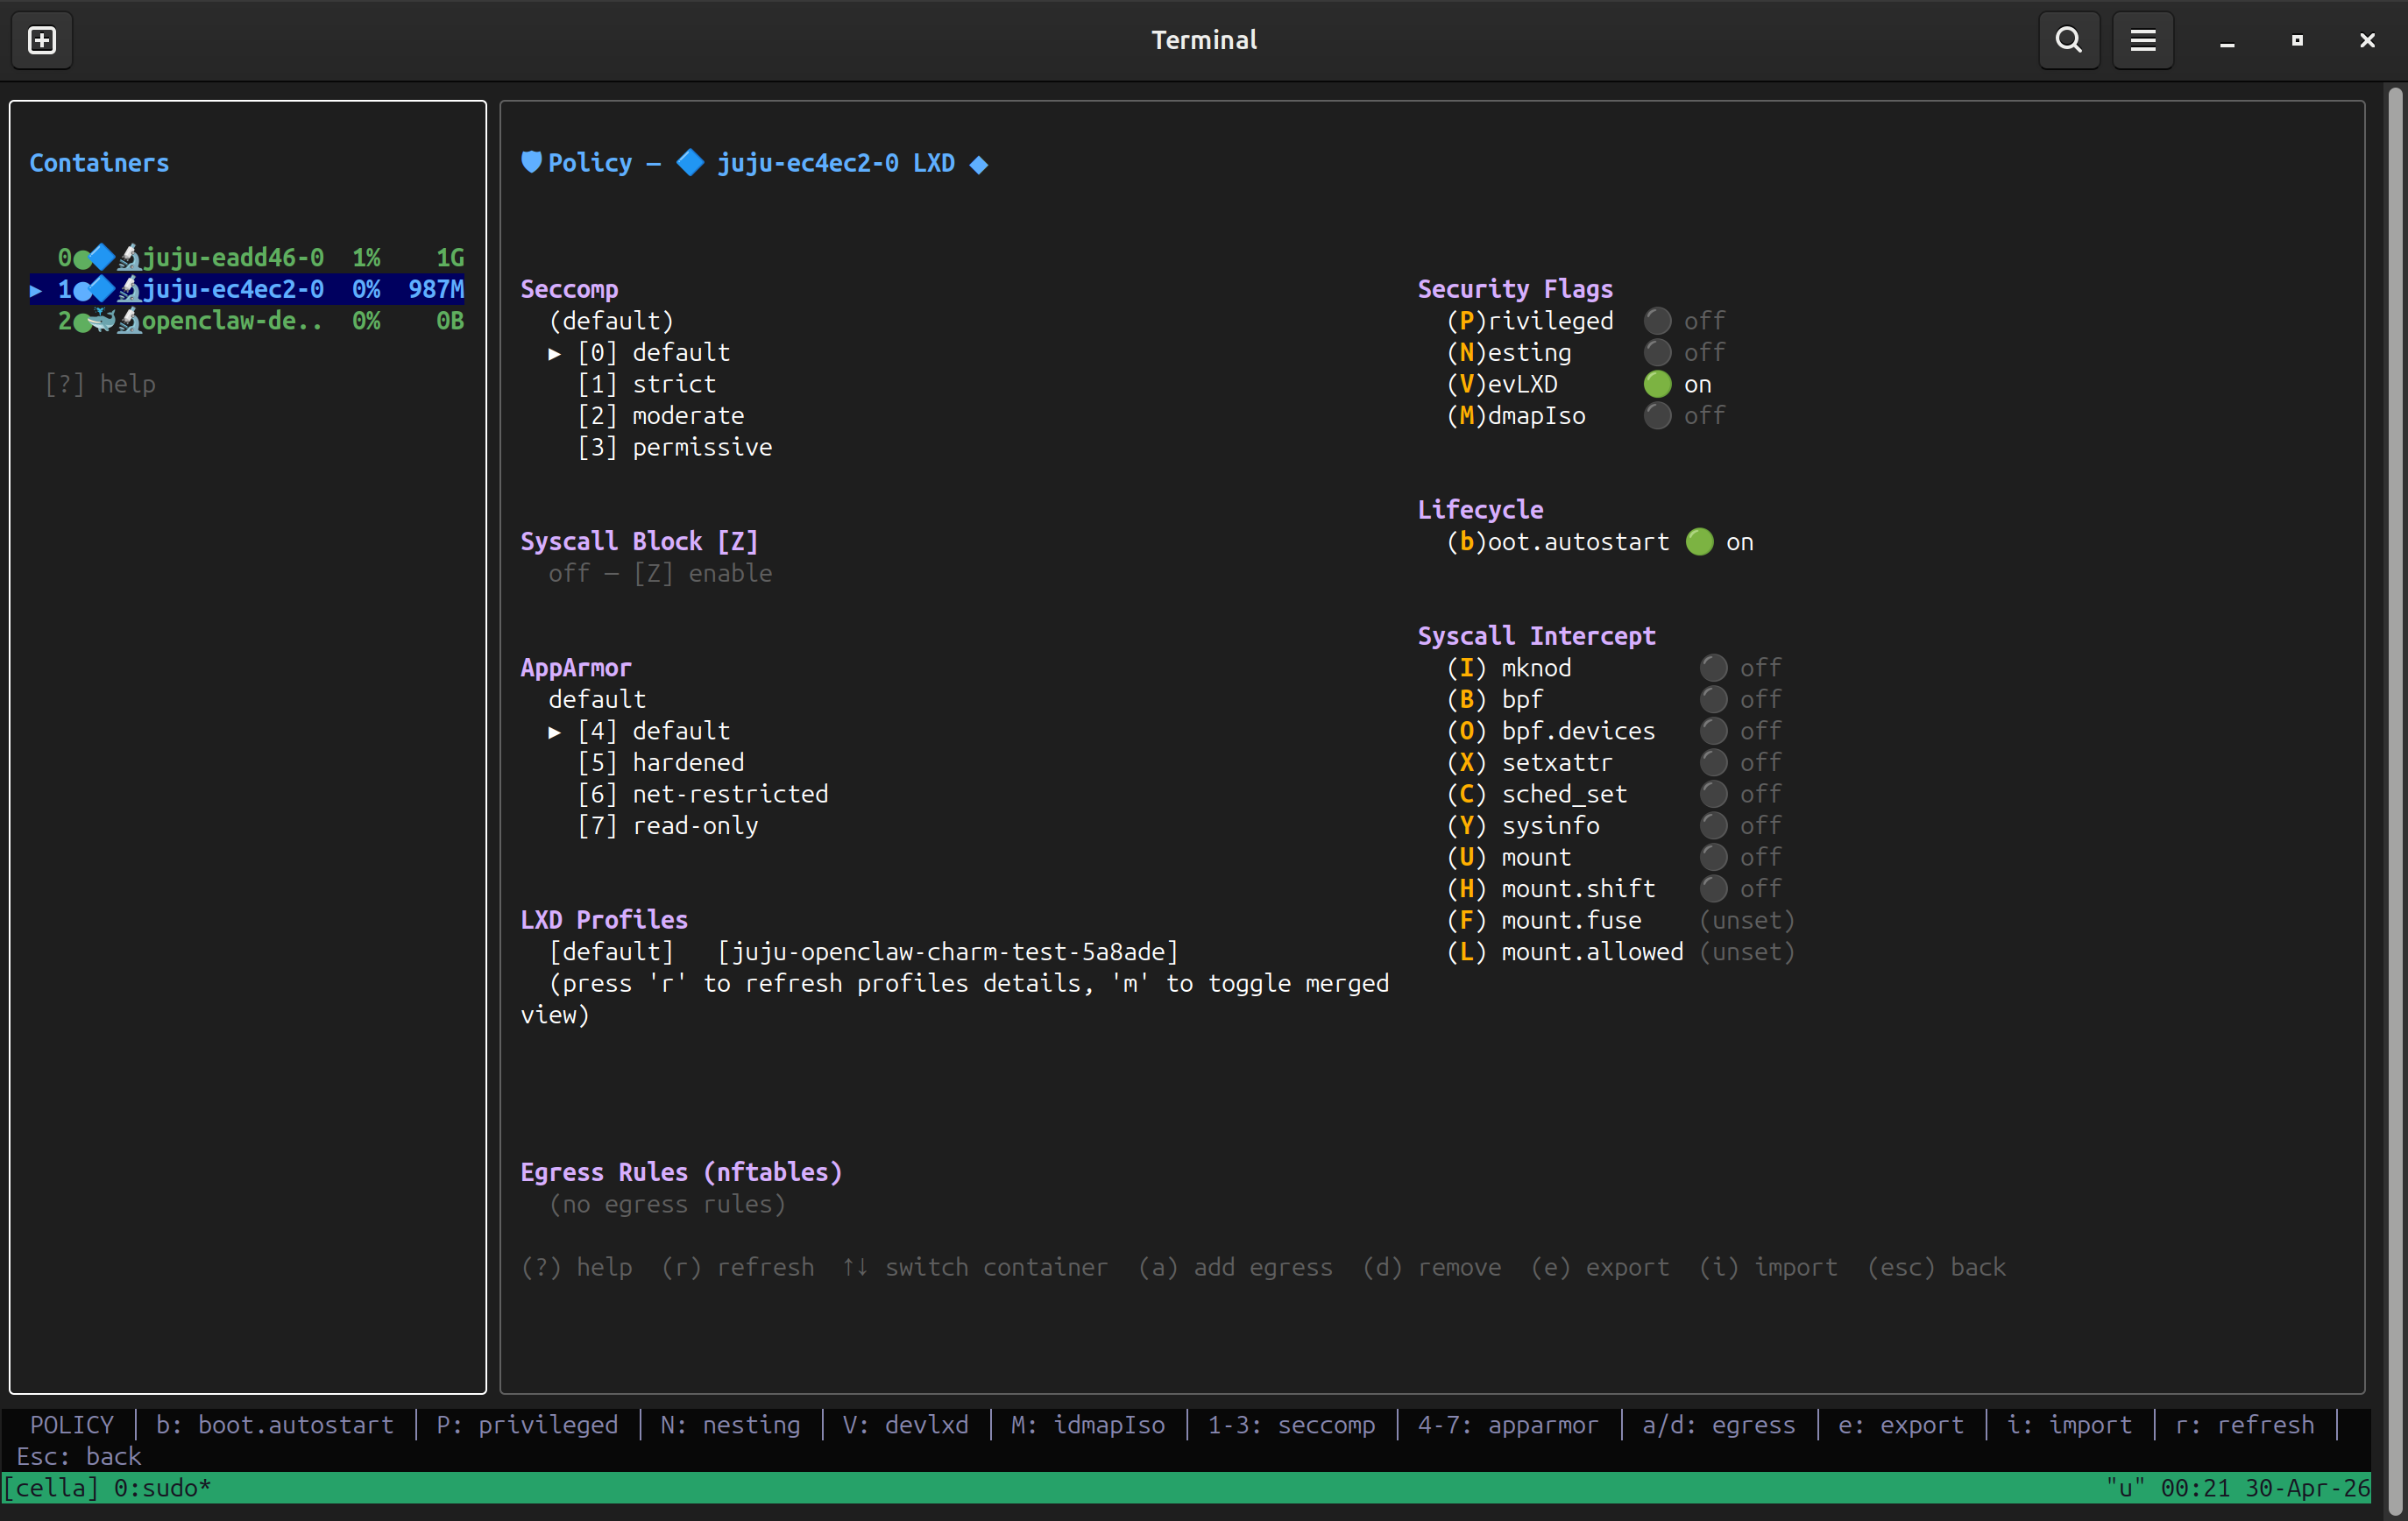Click '1-3: seccomp' in status bar
Screen dimensions: 2408x1521
tap(1292, 1425)
